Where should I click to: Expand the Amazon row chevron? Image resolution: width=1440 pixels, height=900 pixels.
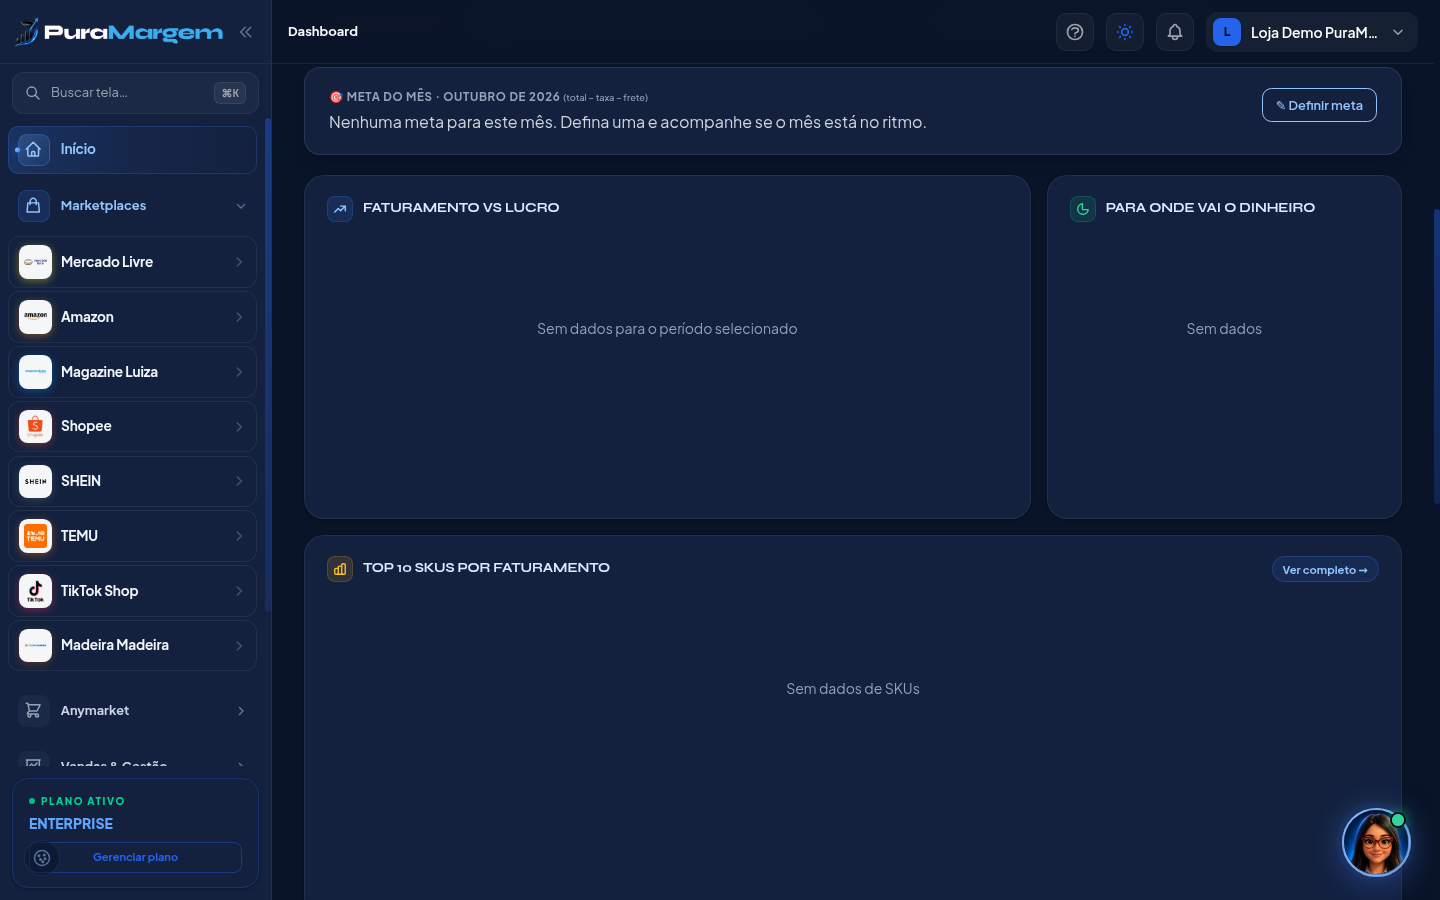[x=239, y=317]
